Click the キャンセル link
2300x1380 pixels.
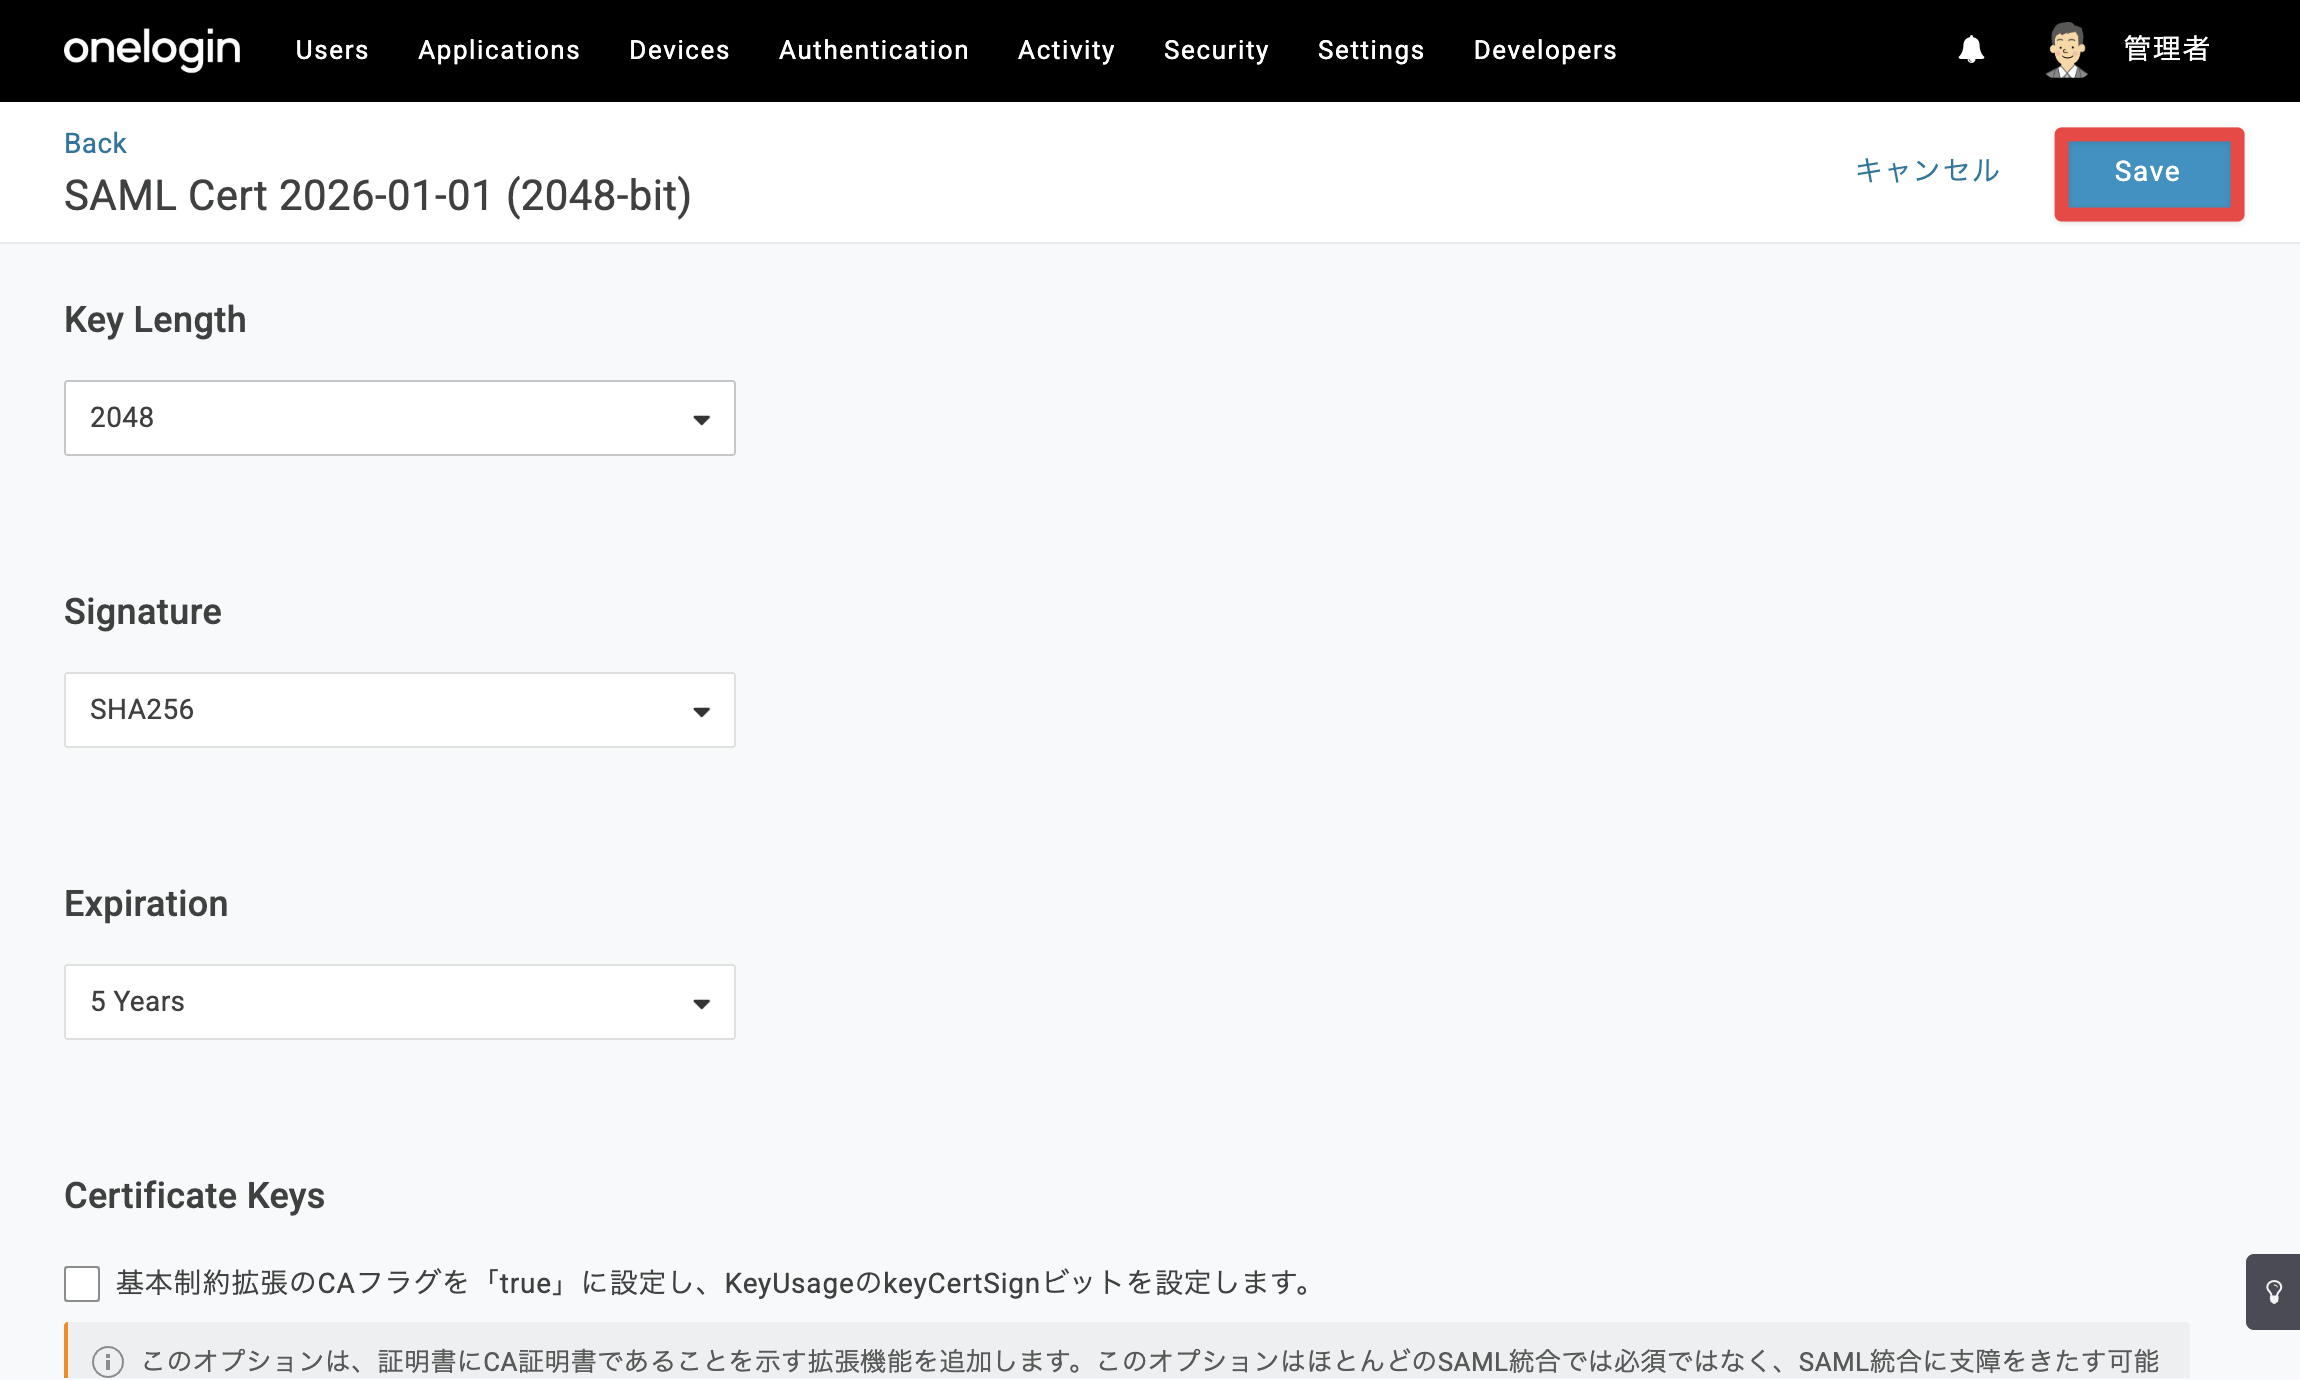(1927, 171)
